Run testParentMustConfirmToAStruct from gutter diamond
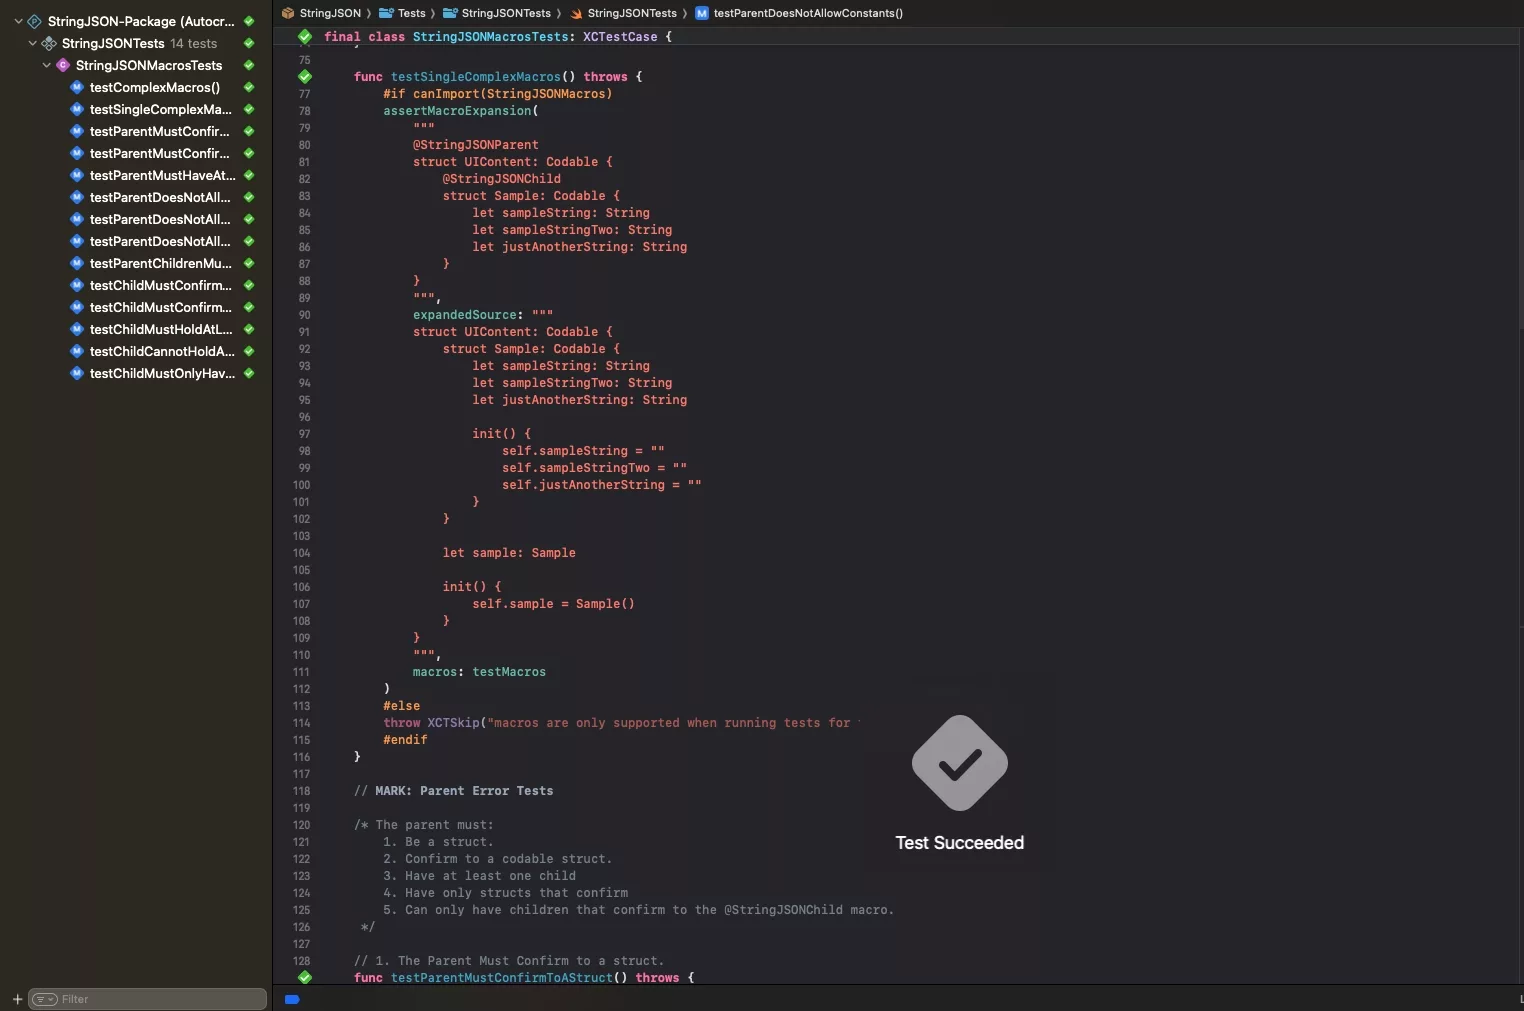 pos(305,977)
